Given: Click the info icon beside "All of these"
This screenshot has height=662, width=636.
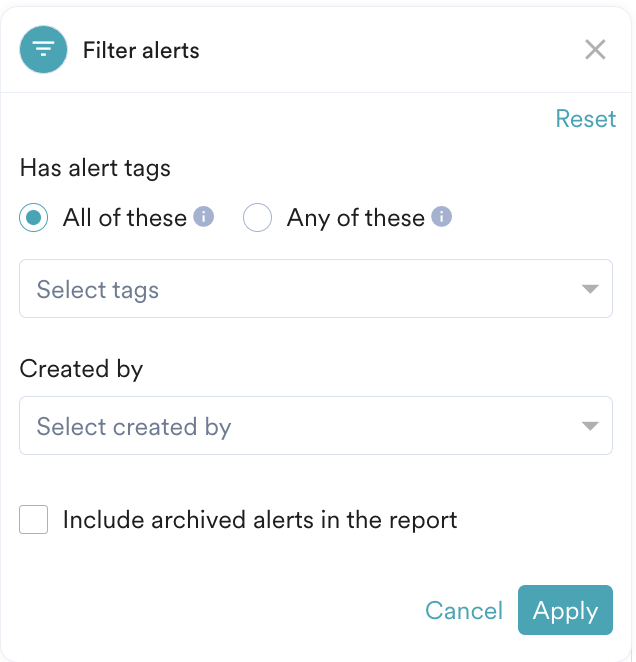Looking at the screenshot, I should [204, 217].
